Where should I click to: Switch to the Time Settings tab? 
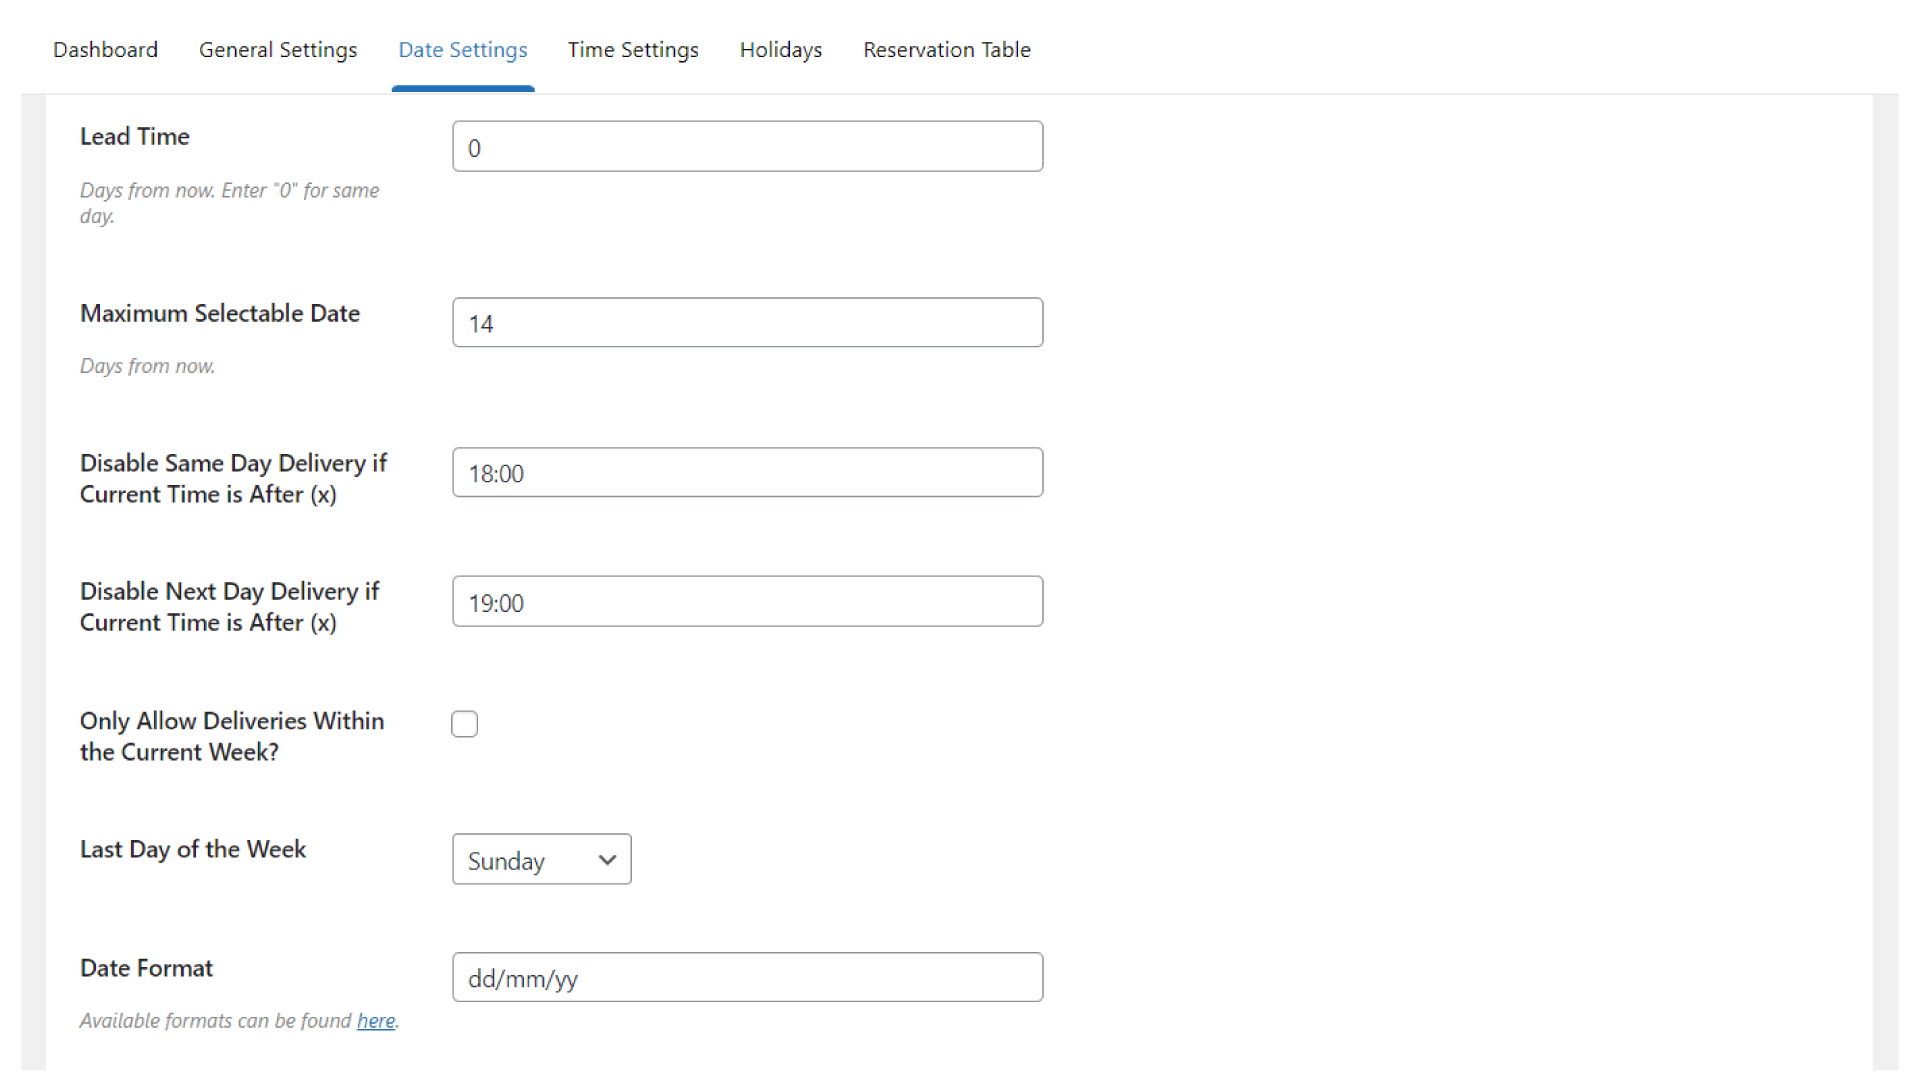[x=632, y=49]
